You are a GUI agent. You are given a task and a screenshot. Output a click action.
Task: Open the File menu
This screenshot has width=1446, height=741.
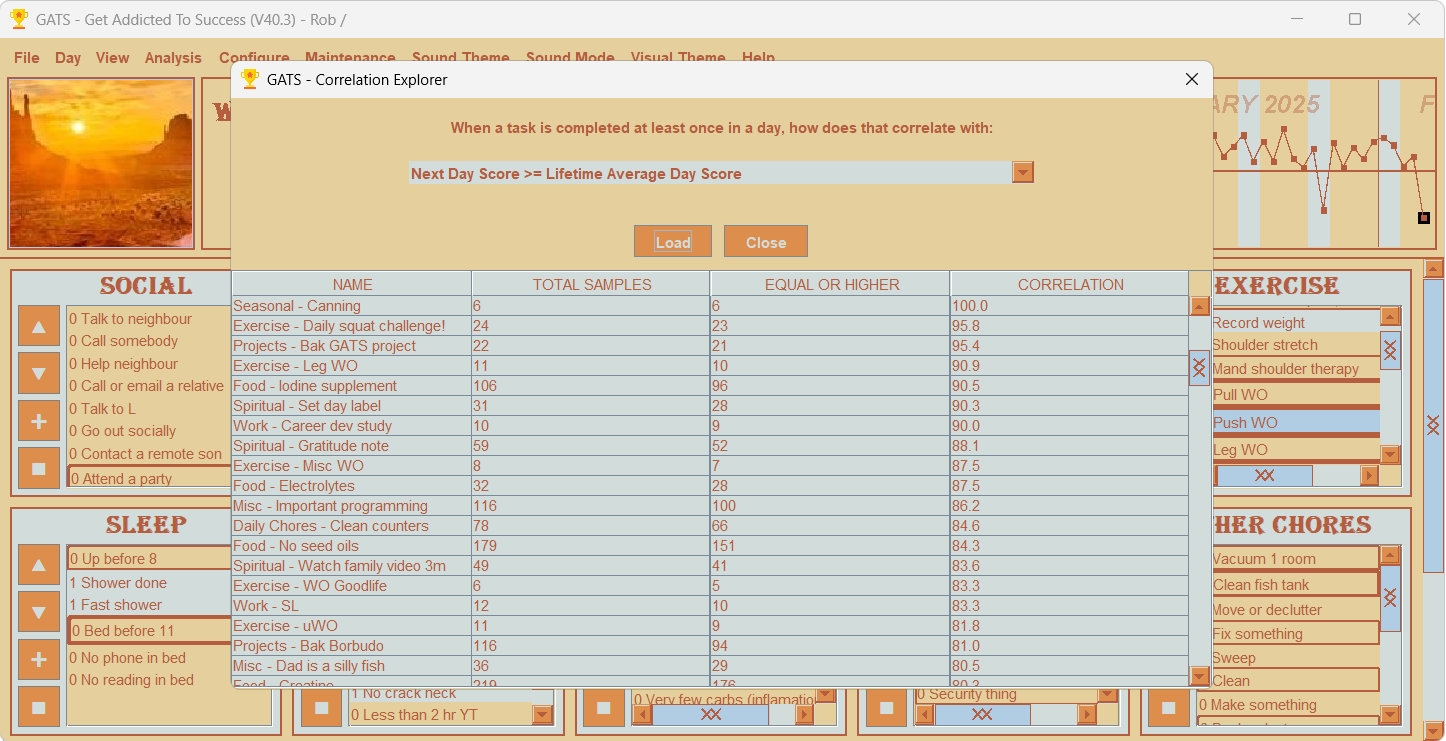coord(27,58)
